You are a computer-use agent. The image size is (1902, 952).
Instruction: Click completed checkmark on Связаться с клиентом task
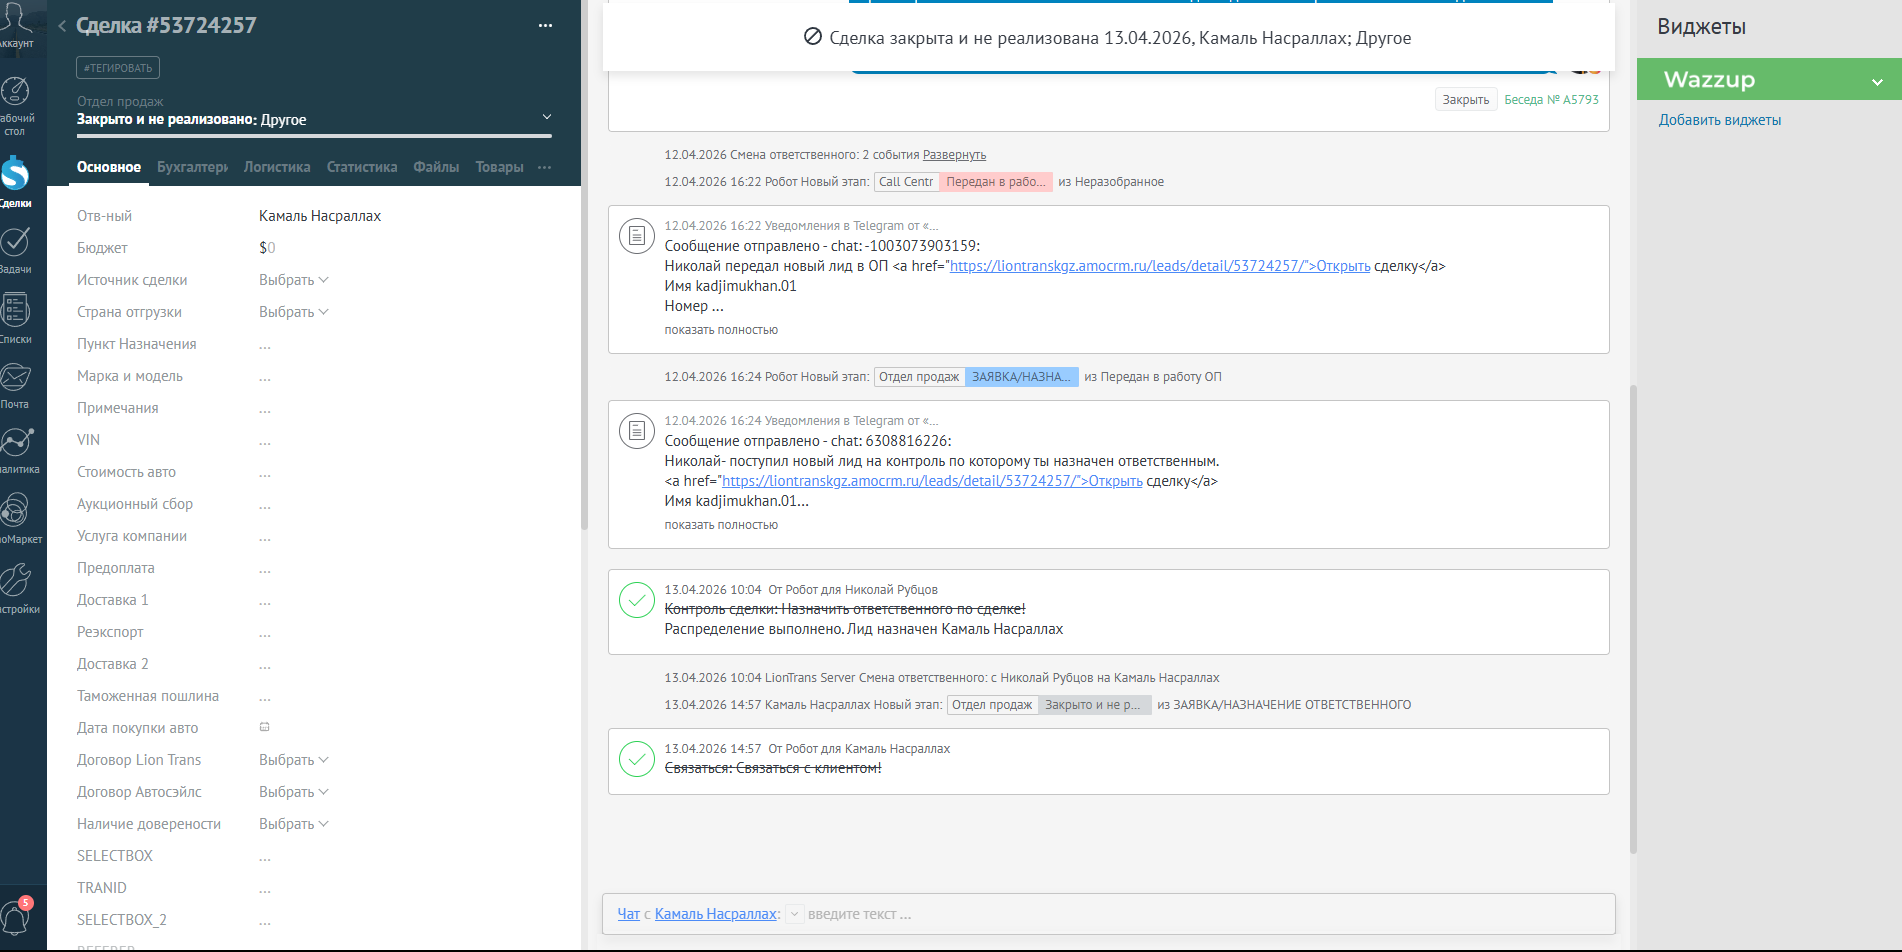pos(637,759)
